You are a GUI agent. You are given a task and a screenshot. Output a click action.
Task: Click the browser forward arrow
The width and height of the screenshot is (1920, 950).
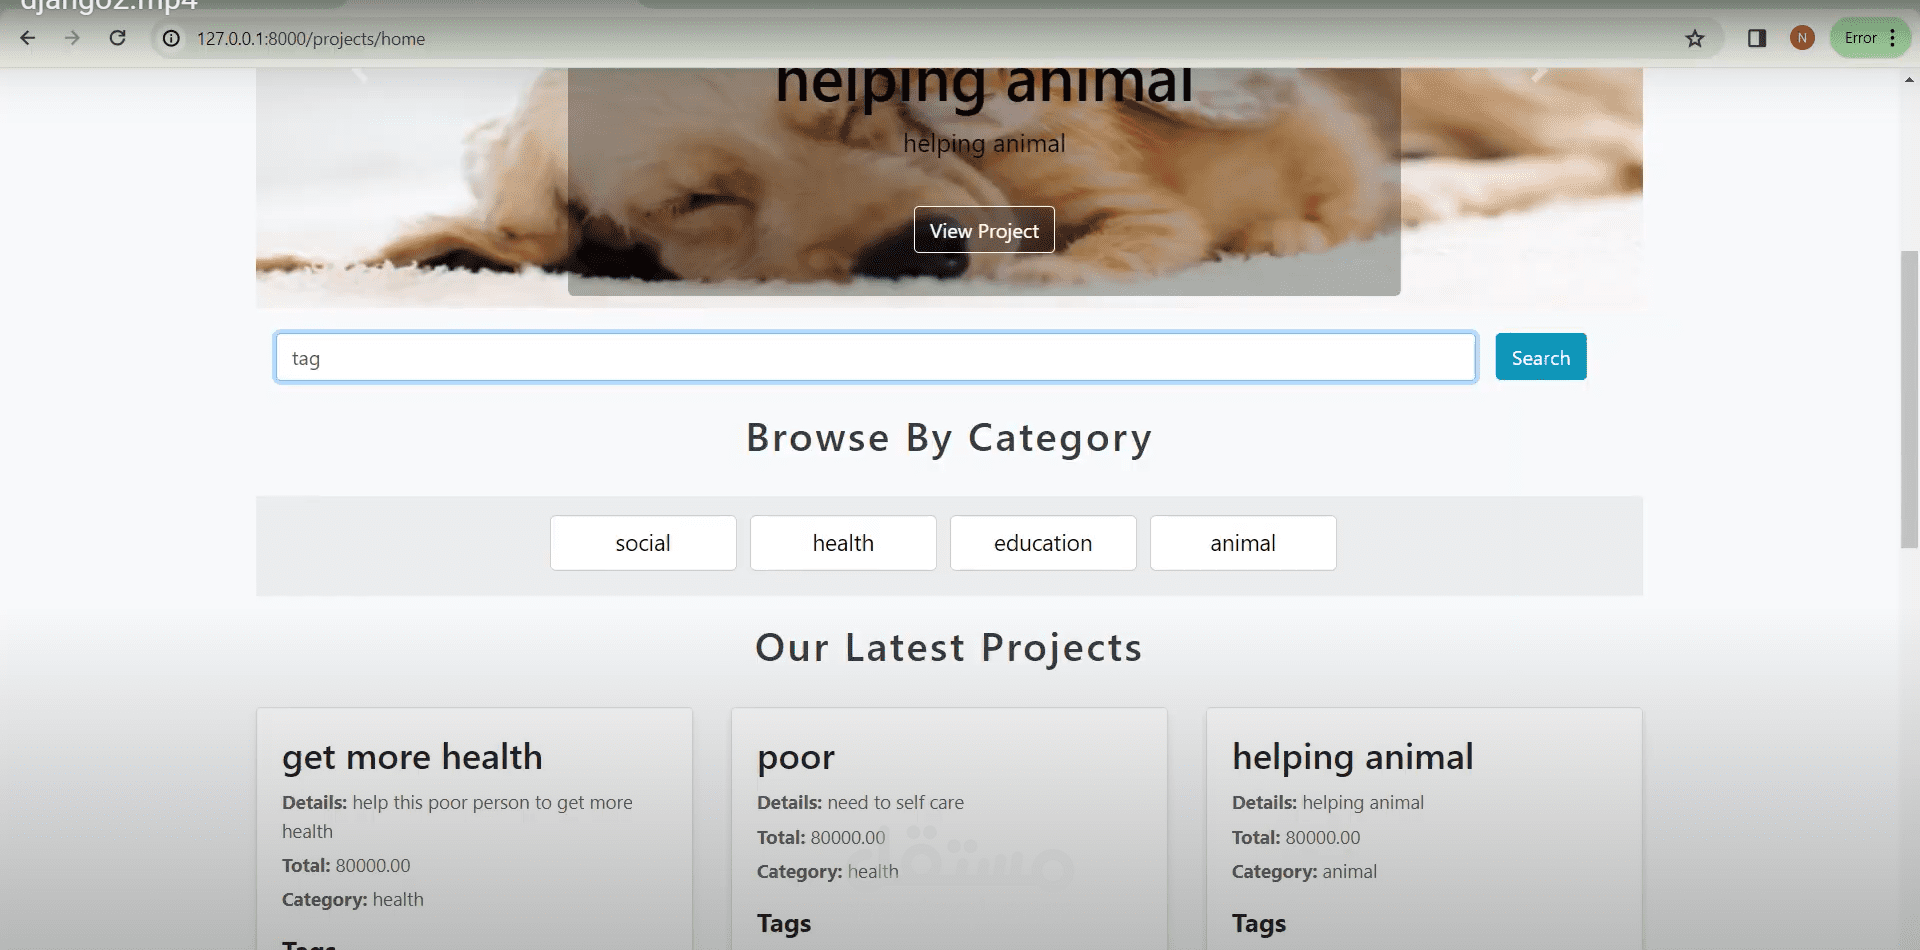[72, 38]
